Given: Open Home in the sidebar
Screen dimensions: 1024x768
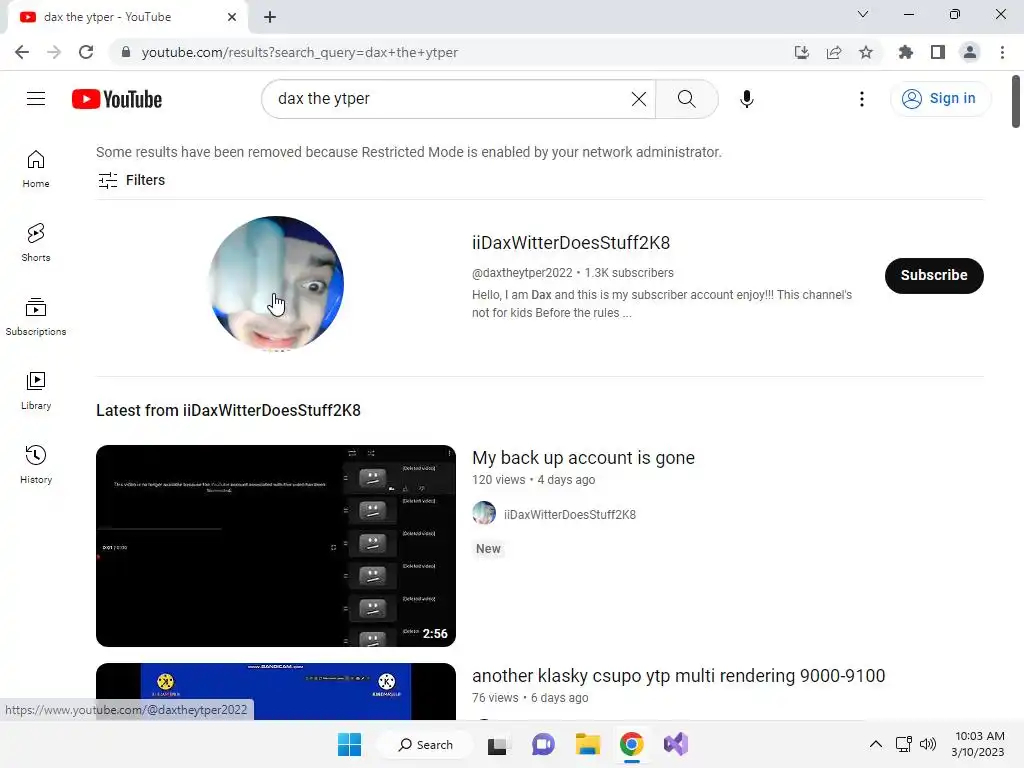Looking at the screenshot, I should [x=36, y=168].
